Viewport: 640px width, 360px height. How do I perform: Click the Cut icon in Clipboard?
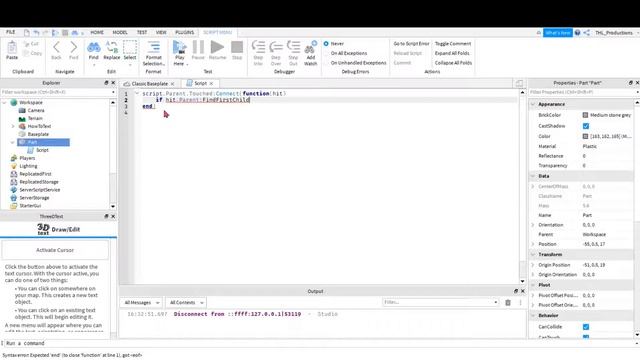27,44
